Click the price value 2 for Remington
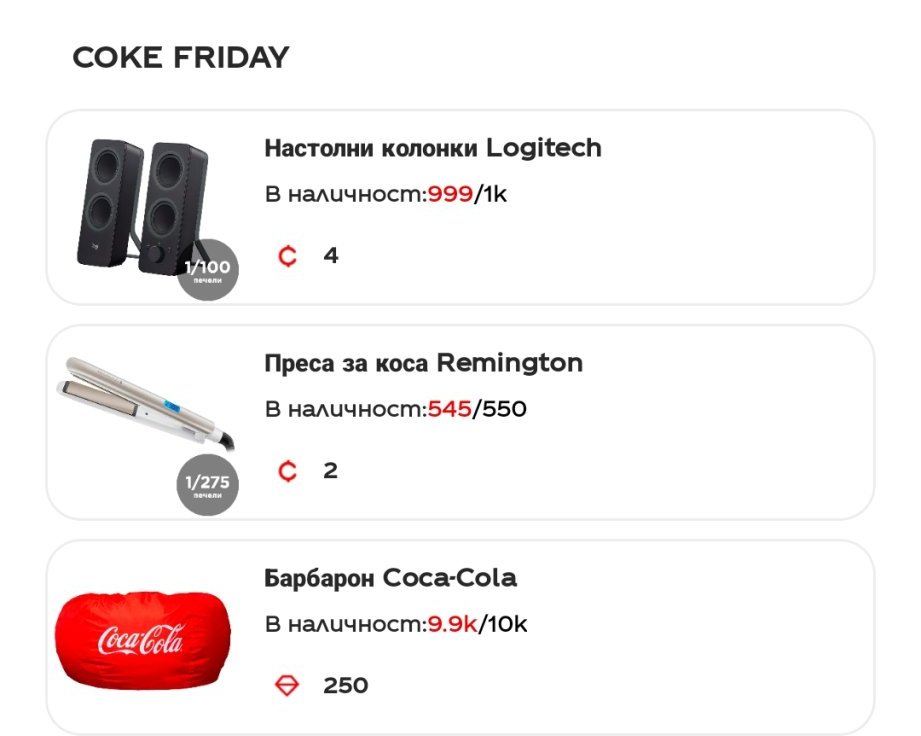This screenshot has height=736, width=921. click(x=331, y=471)
